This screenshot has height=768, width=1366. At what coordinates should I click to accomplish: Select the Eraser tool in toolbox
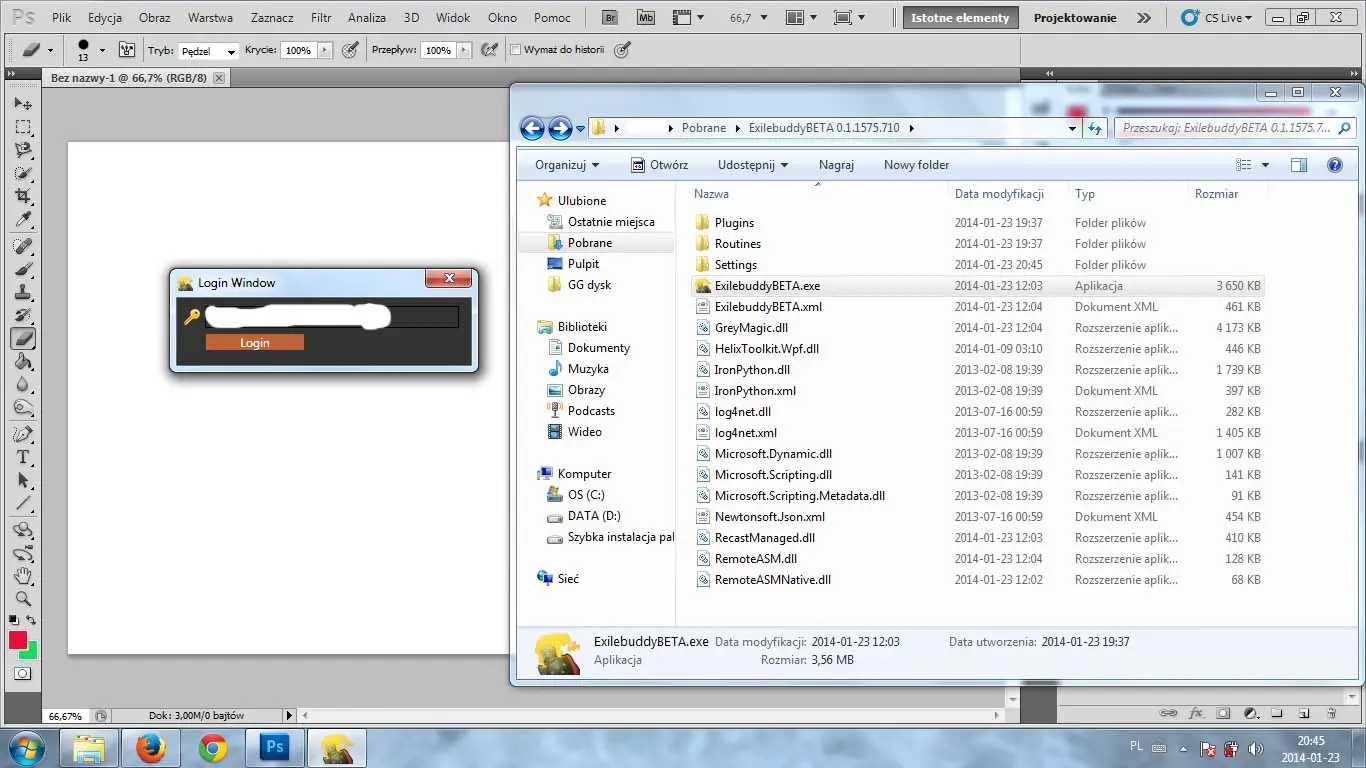click(x=23, y=338)
